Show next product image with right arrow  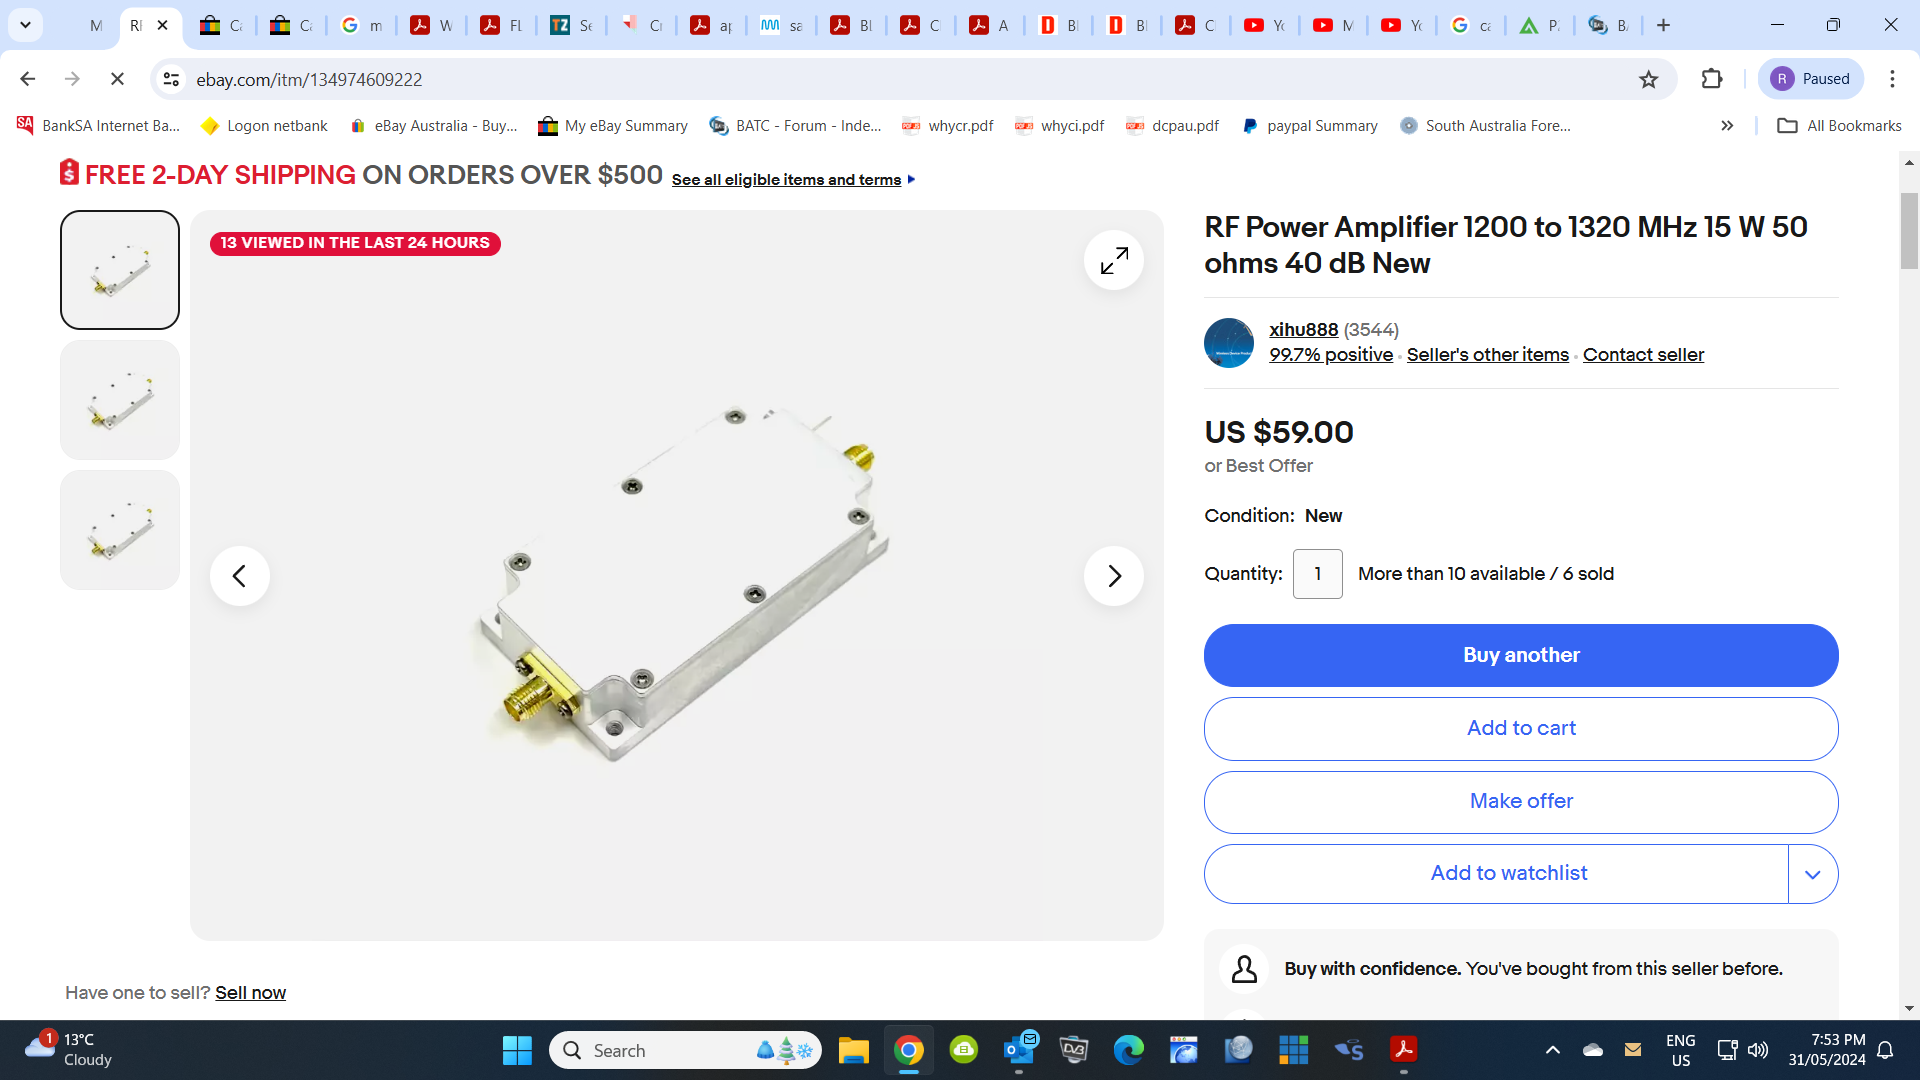1114,576
